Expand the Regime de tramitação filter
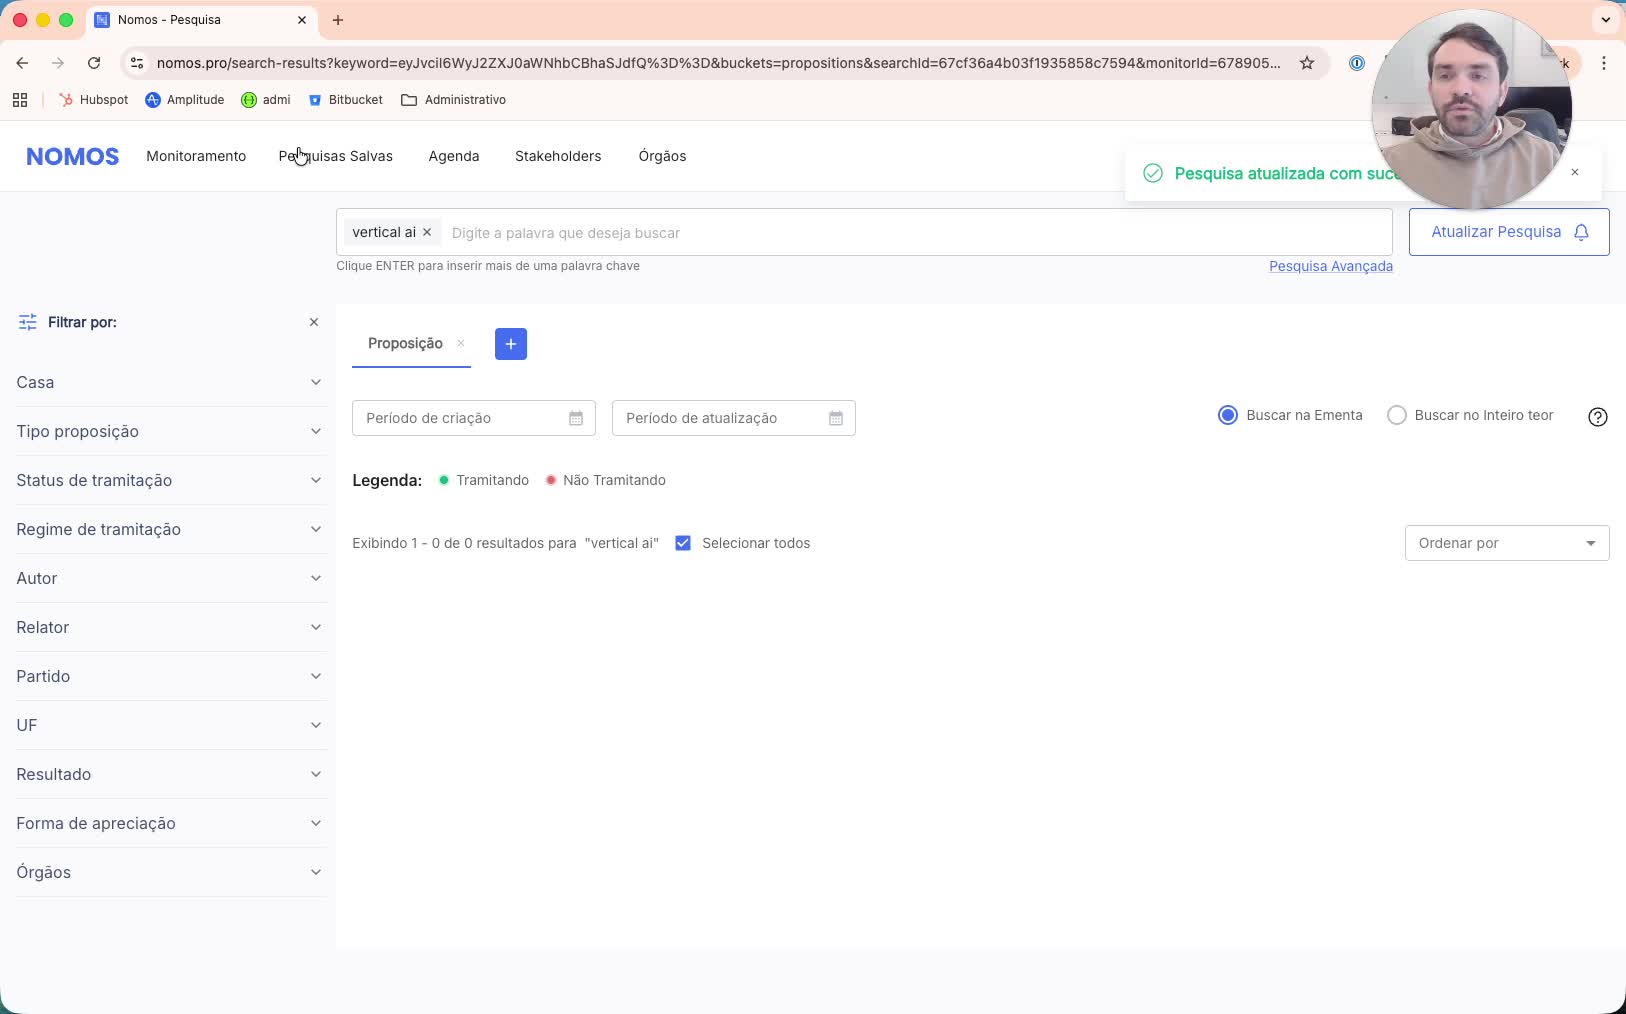Image resolution: width=1626 pixels, height=1014 pixels. (x=170, y=529)
